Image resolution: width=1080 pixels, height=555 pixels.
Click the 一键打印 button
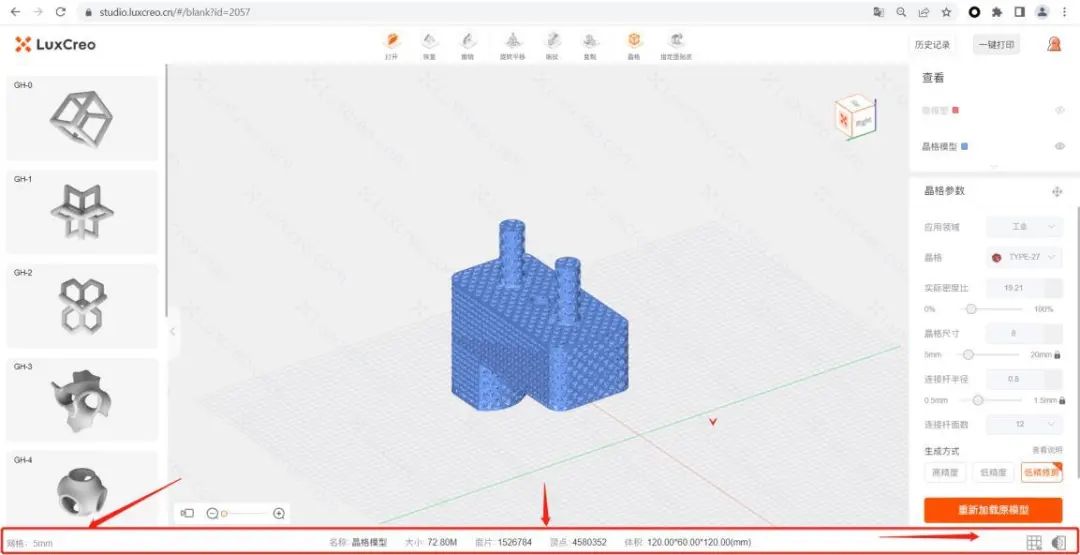[x=996, y=45]
